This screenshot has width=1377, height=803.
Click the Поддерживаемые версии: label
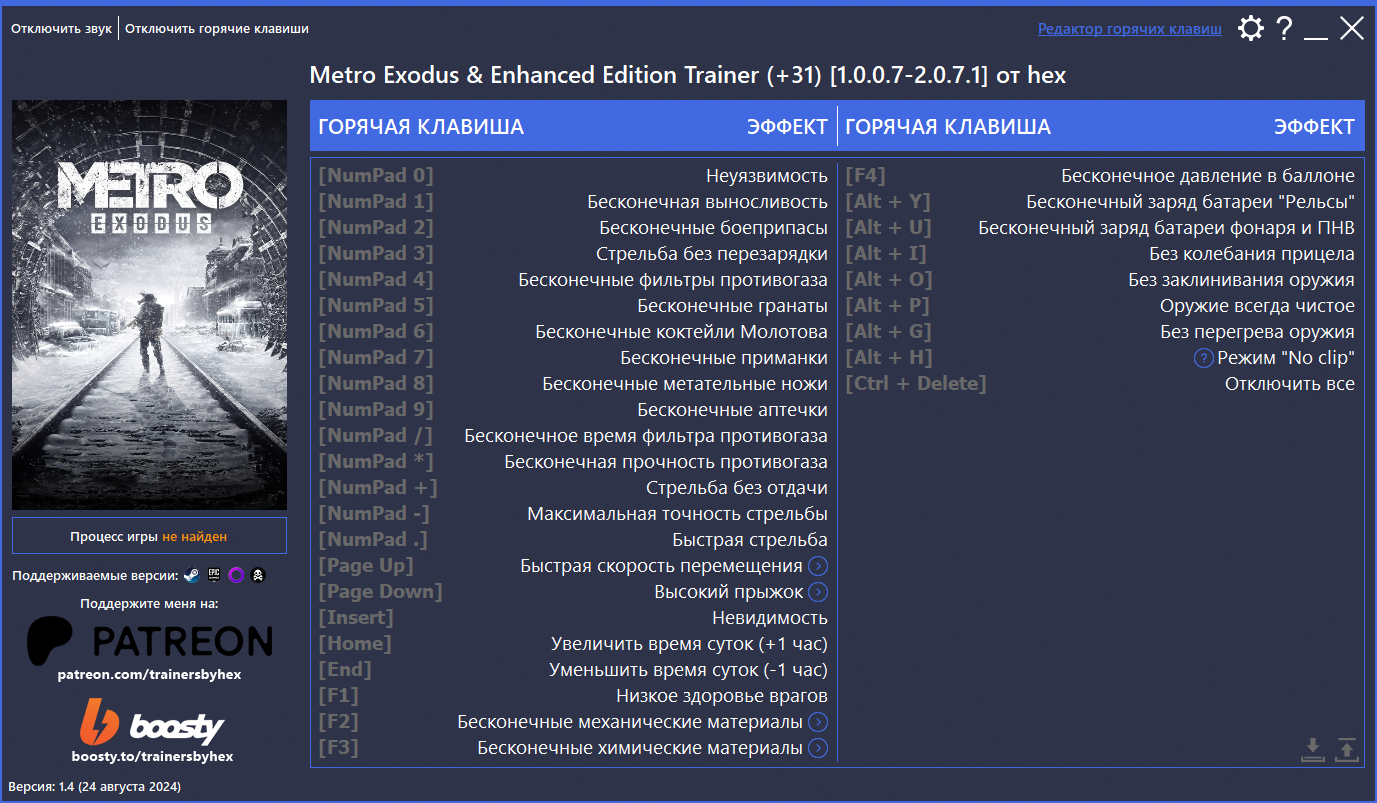95,575
